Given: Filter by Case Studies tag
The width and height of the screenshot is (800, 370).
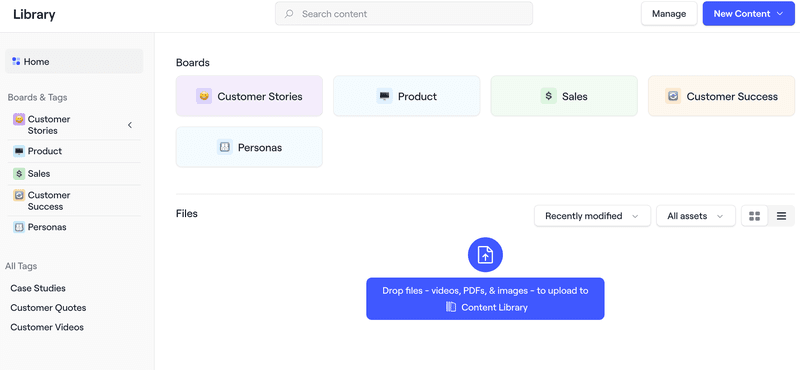Looking at the screenshot, I should point(38,288).
